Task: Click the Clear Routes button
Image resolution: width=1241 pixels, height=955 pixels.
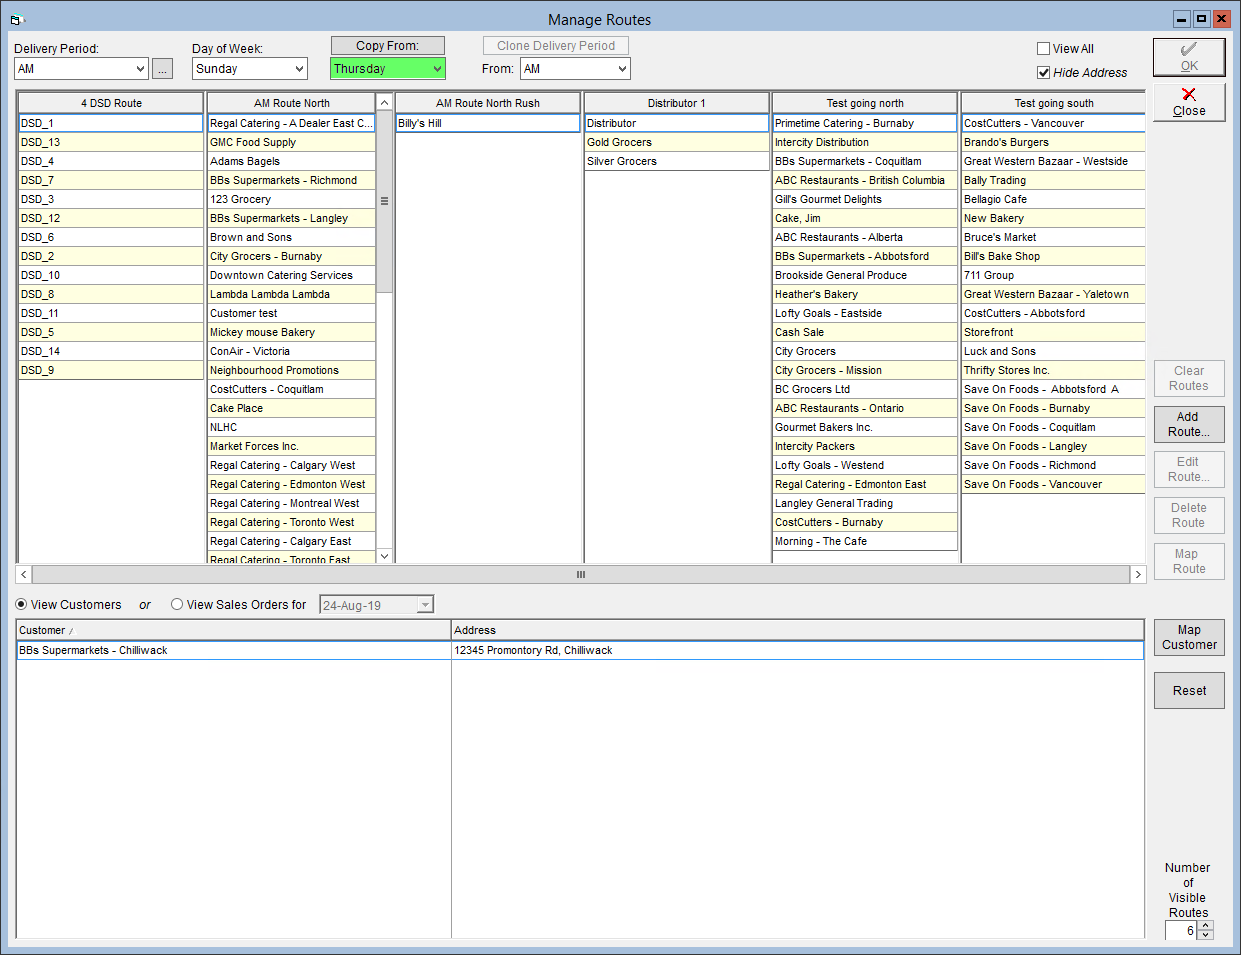Action: coord(1189,378)
